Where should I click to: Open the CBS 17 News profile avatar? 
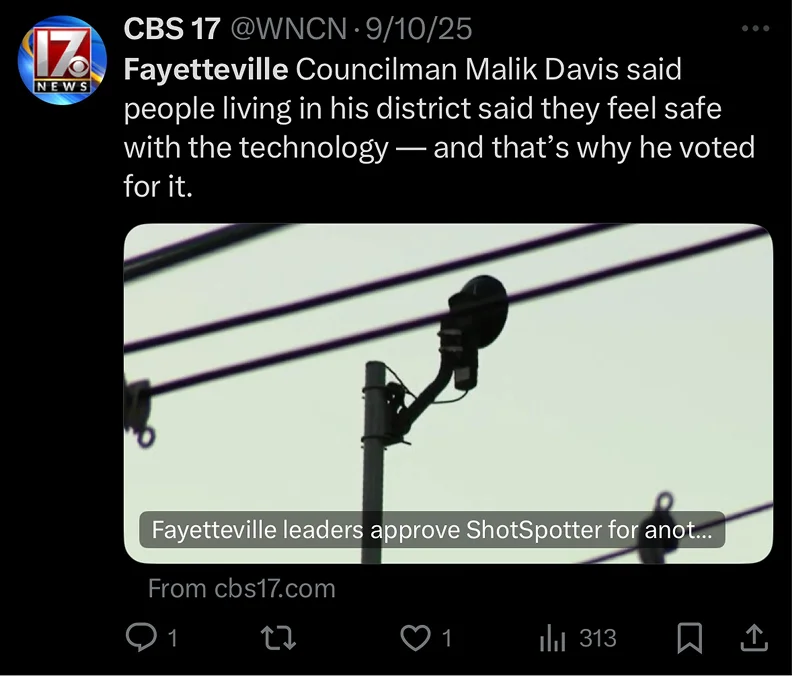pos(62,60)
